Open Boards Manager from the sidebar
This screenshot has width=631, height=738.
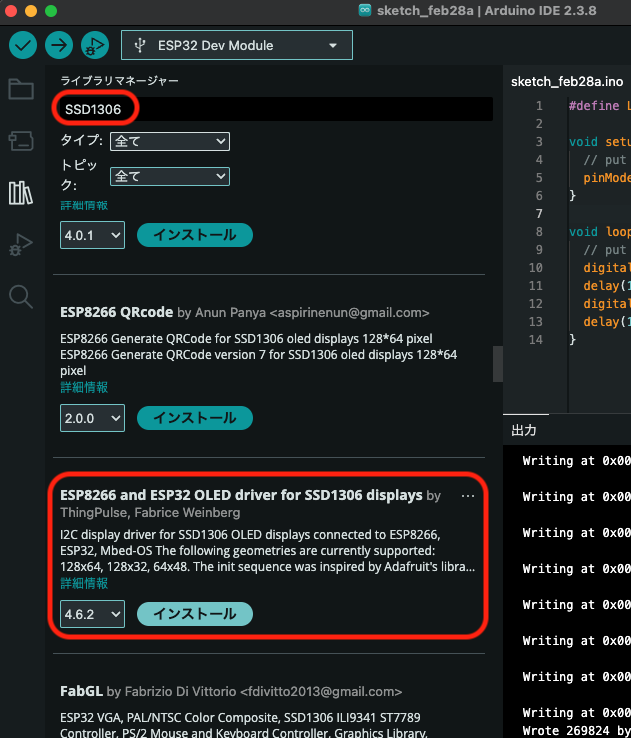tap(21, 141)
